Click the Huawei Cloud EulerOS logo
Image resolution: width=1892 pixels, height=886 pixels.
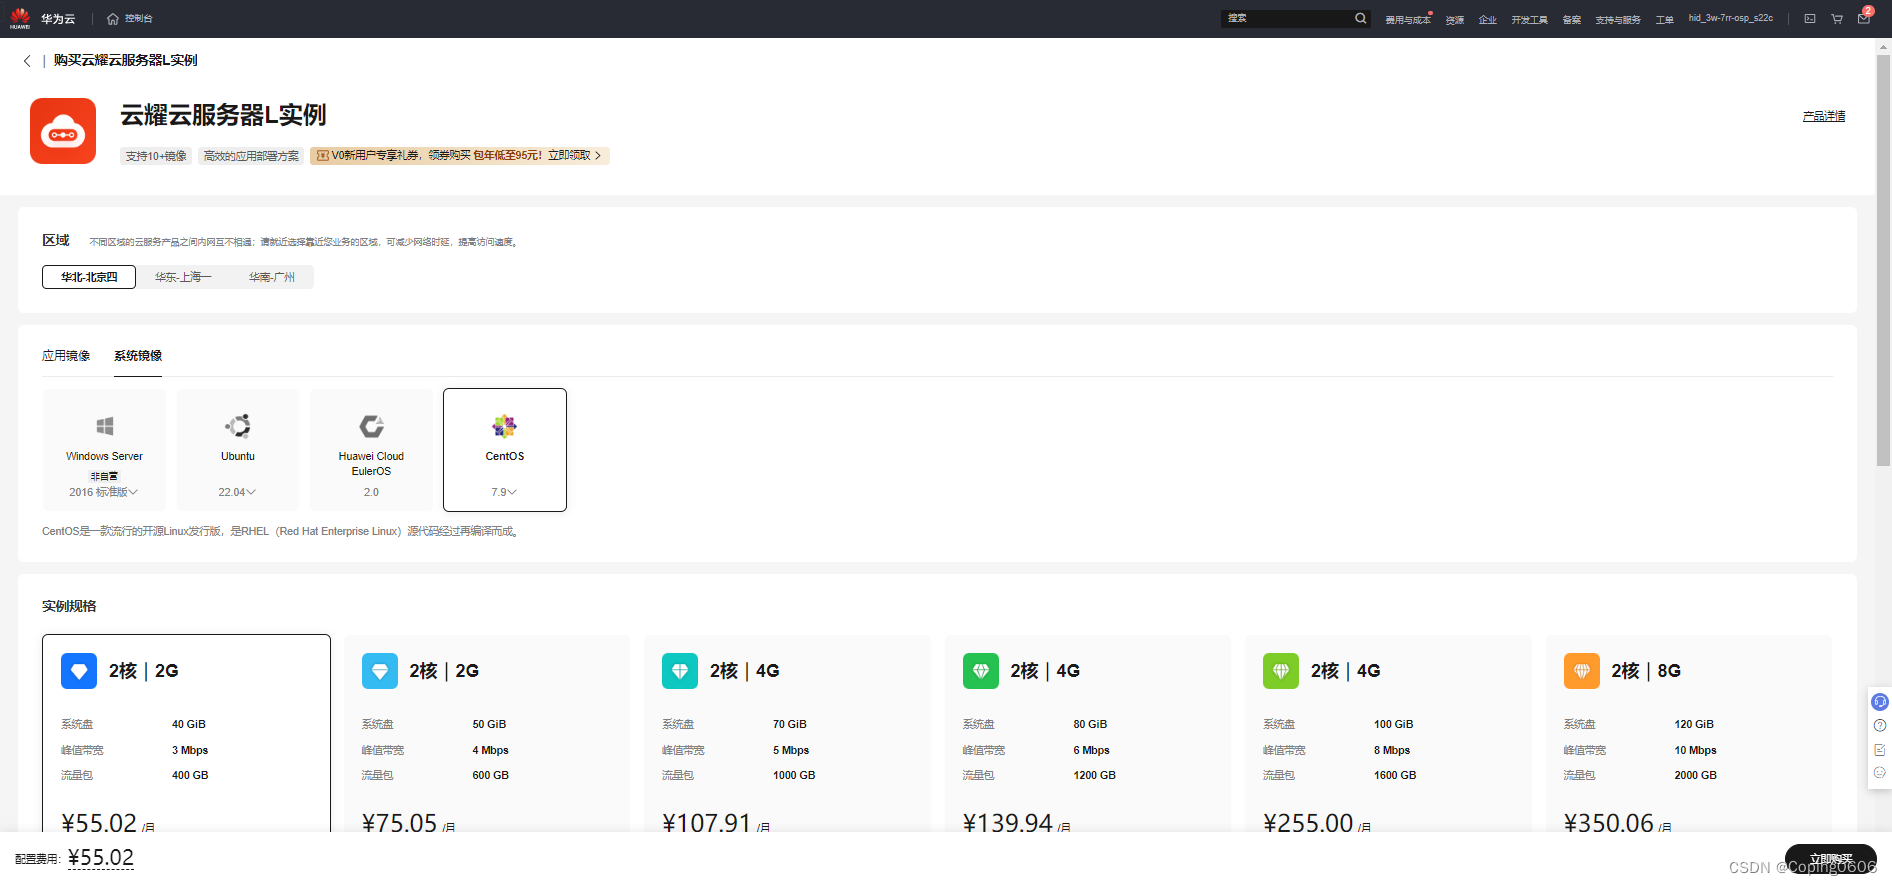372,426
